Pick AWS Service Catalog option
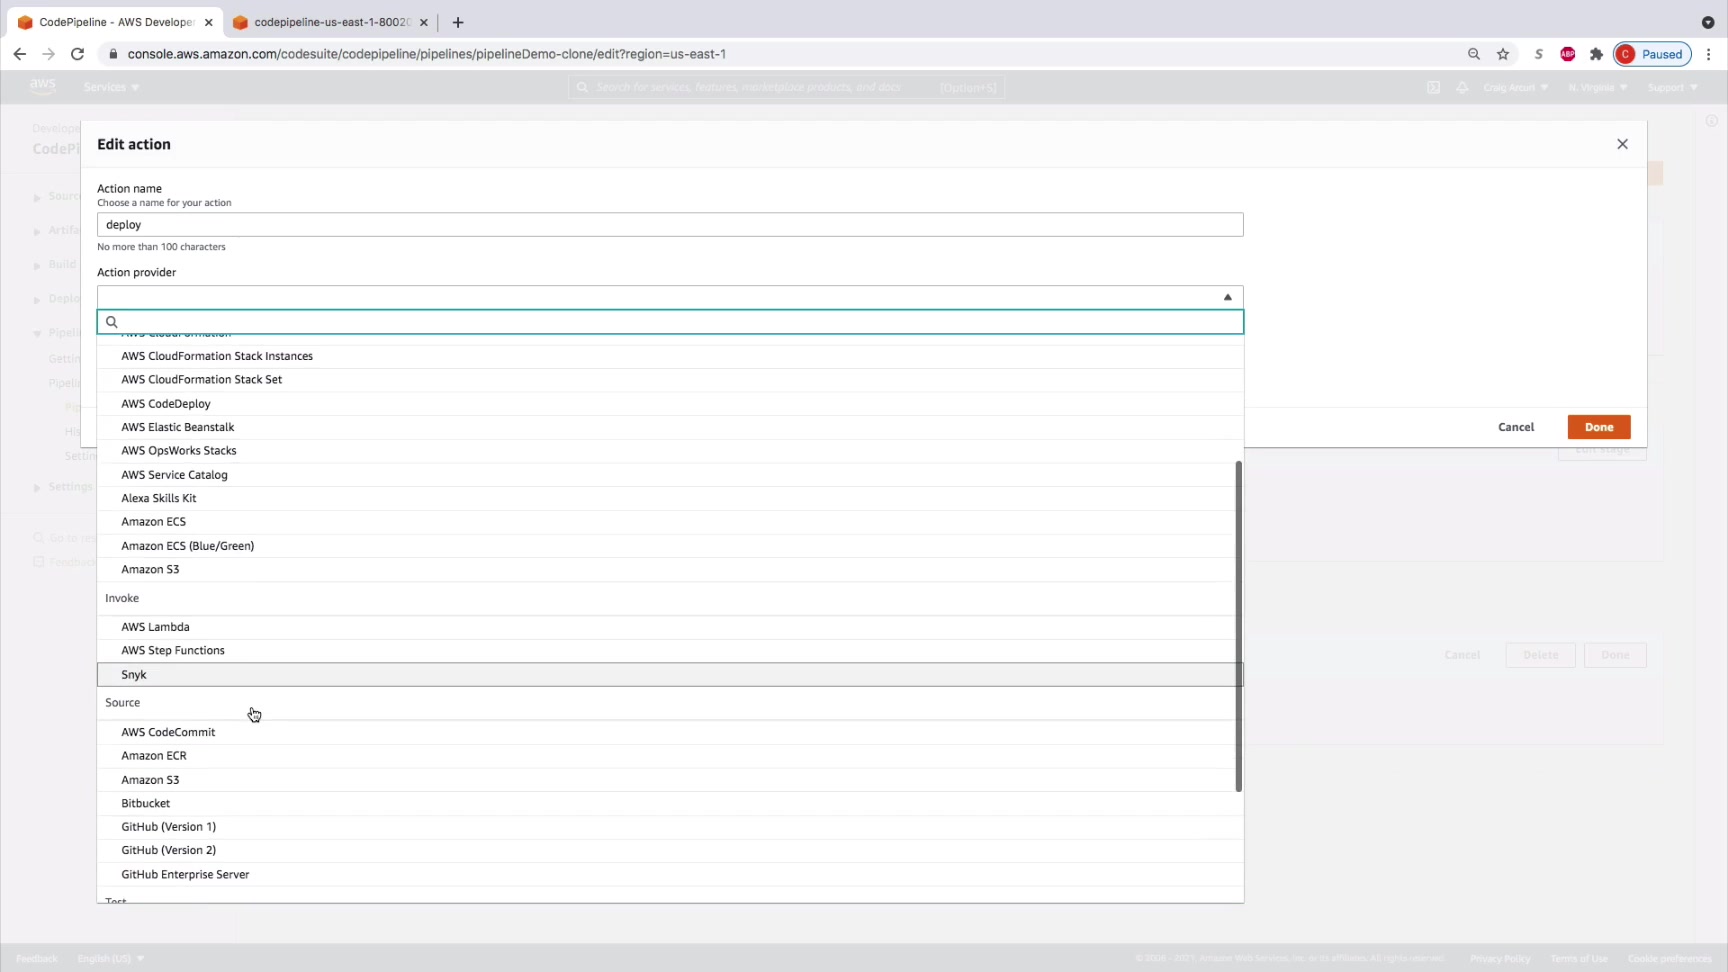The width and height of the screenshot is (1728, 972). point(670,475)
